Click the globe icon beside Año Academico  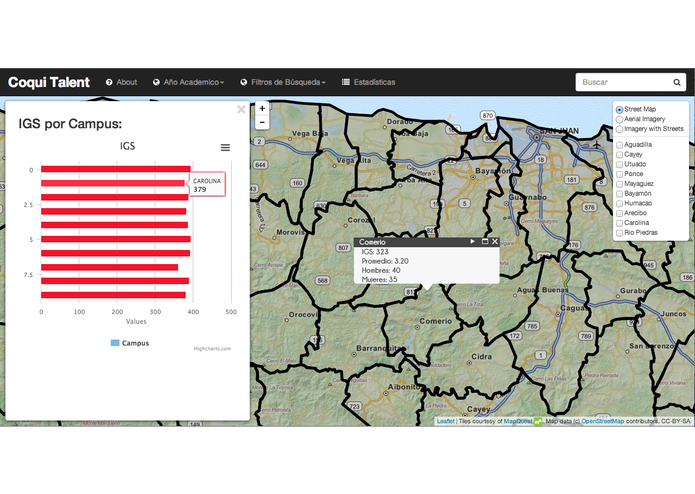tap(156, 82)
